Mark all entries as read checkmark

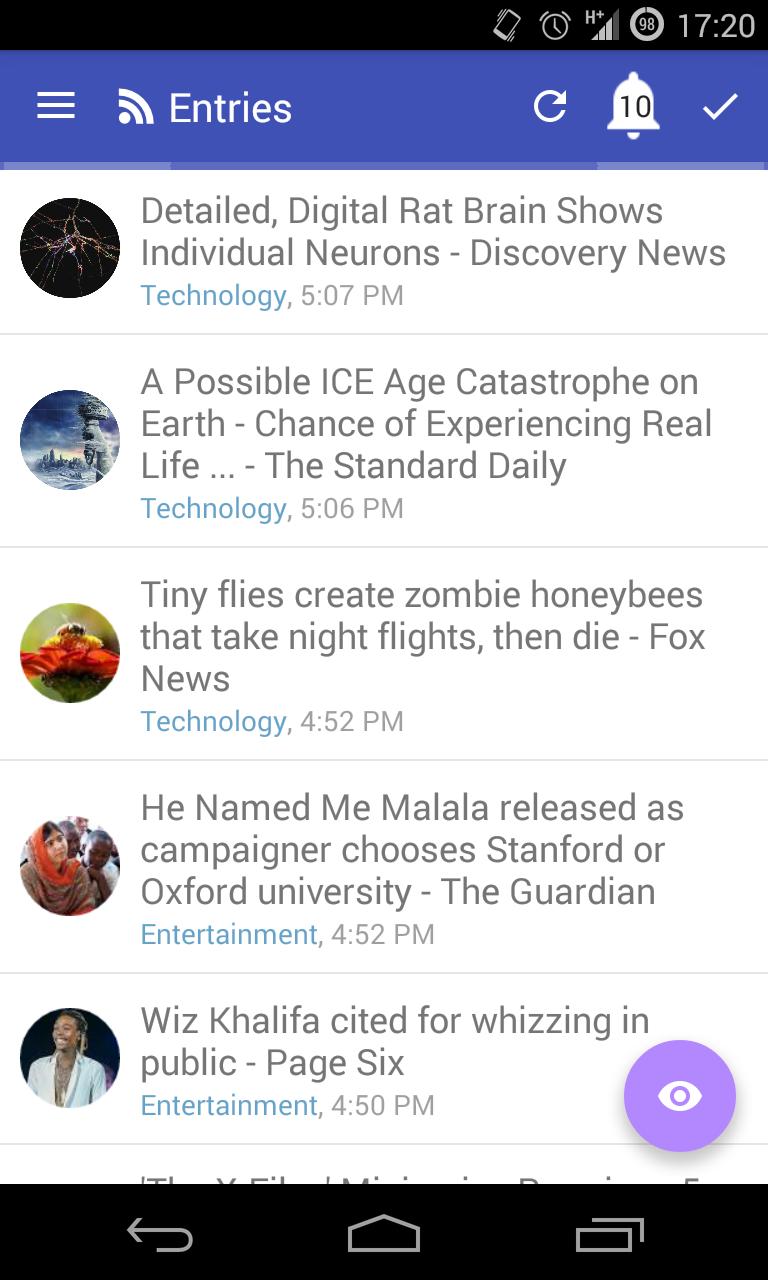click(719, 106)
